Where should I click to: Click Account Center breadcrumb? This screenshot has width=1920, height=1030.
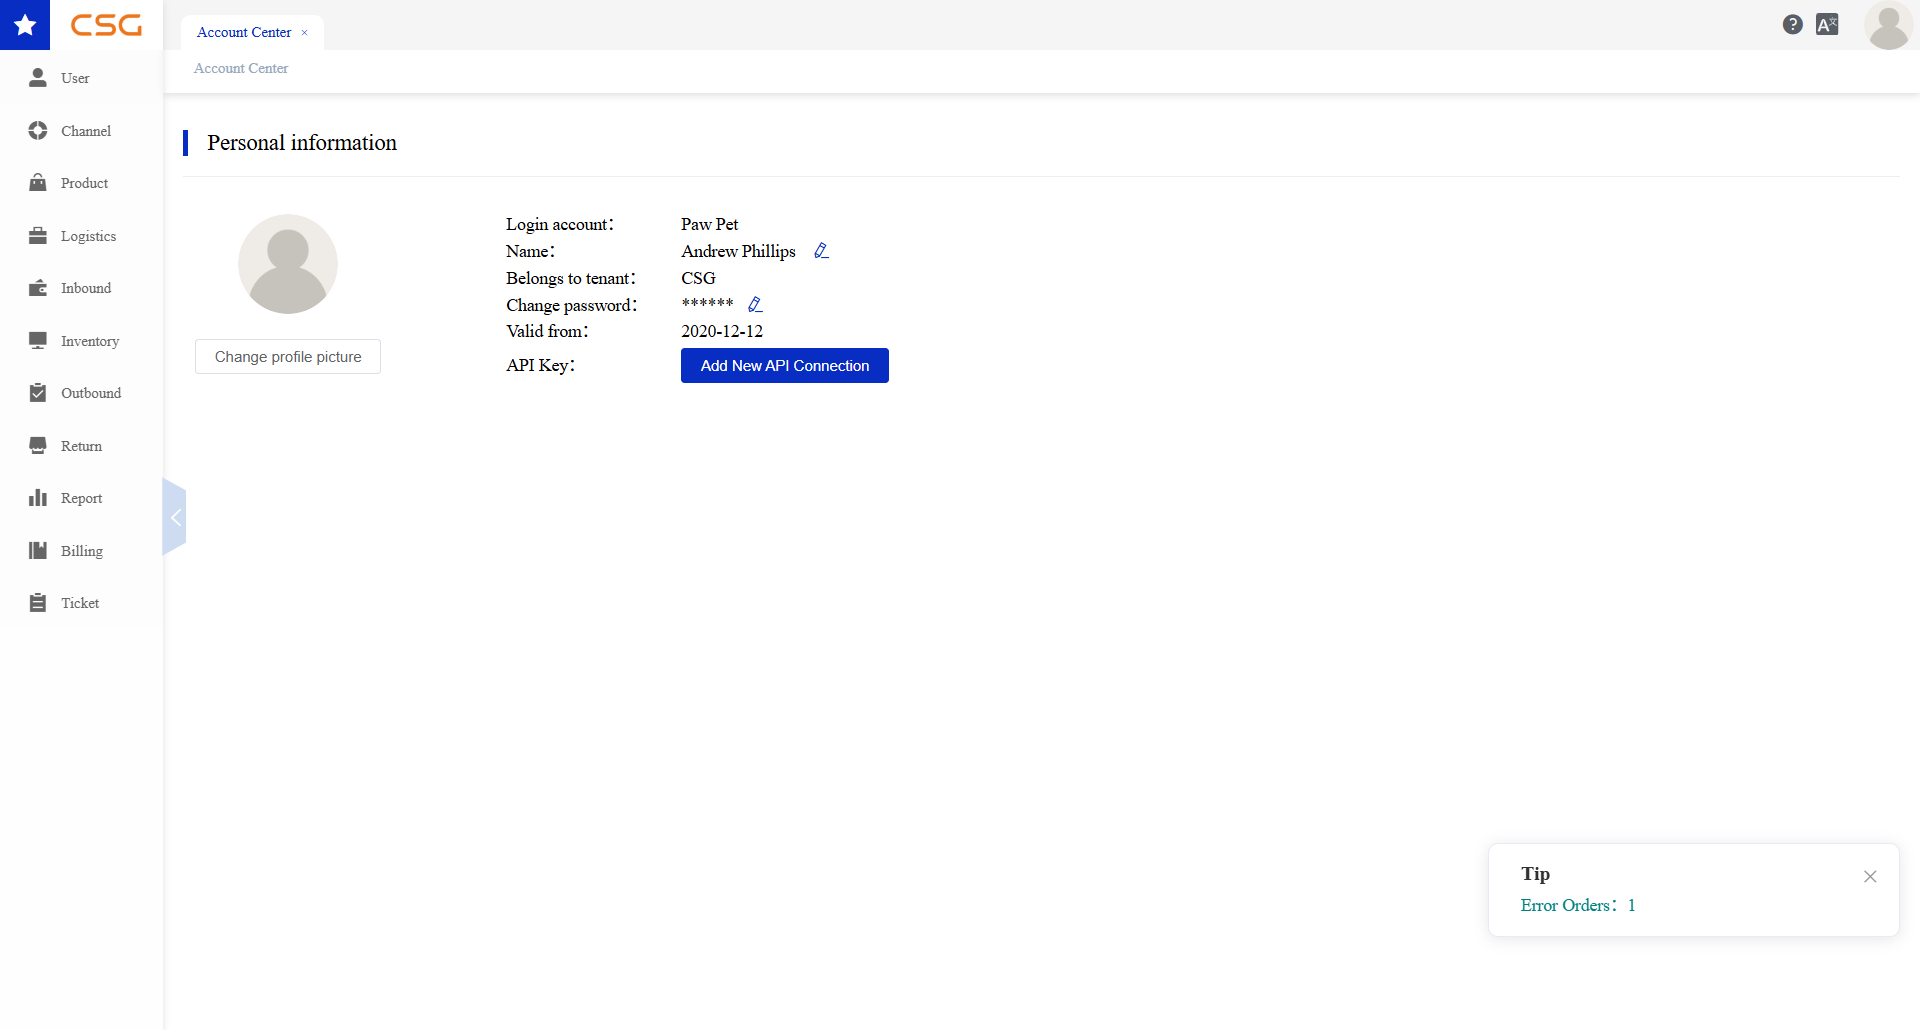241,68
